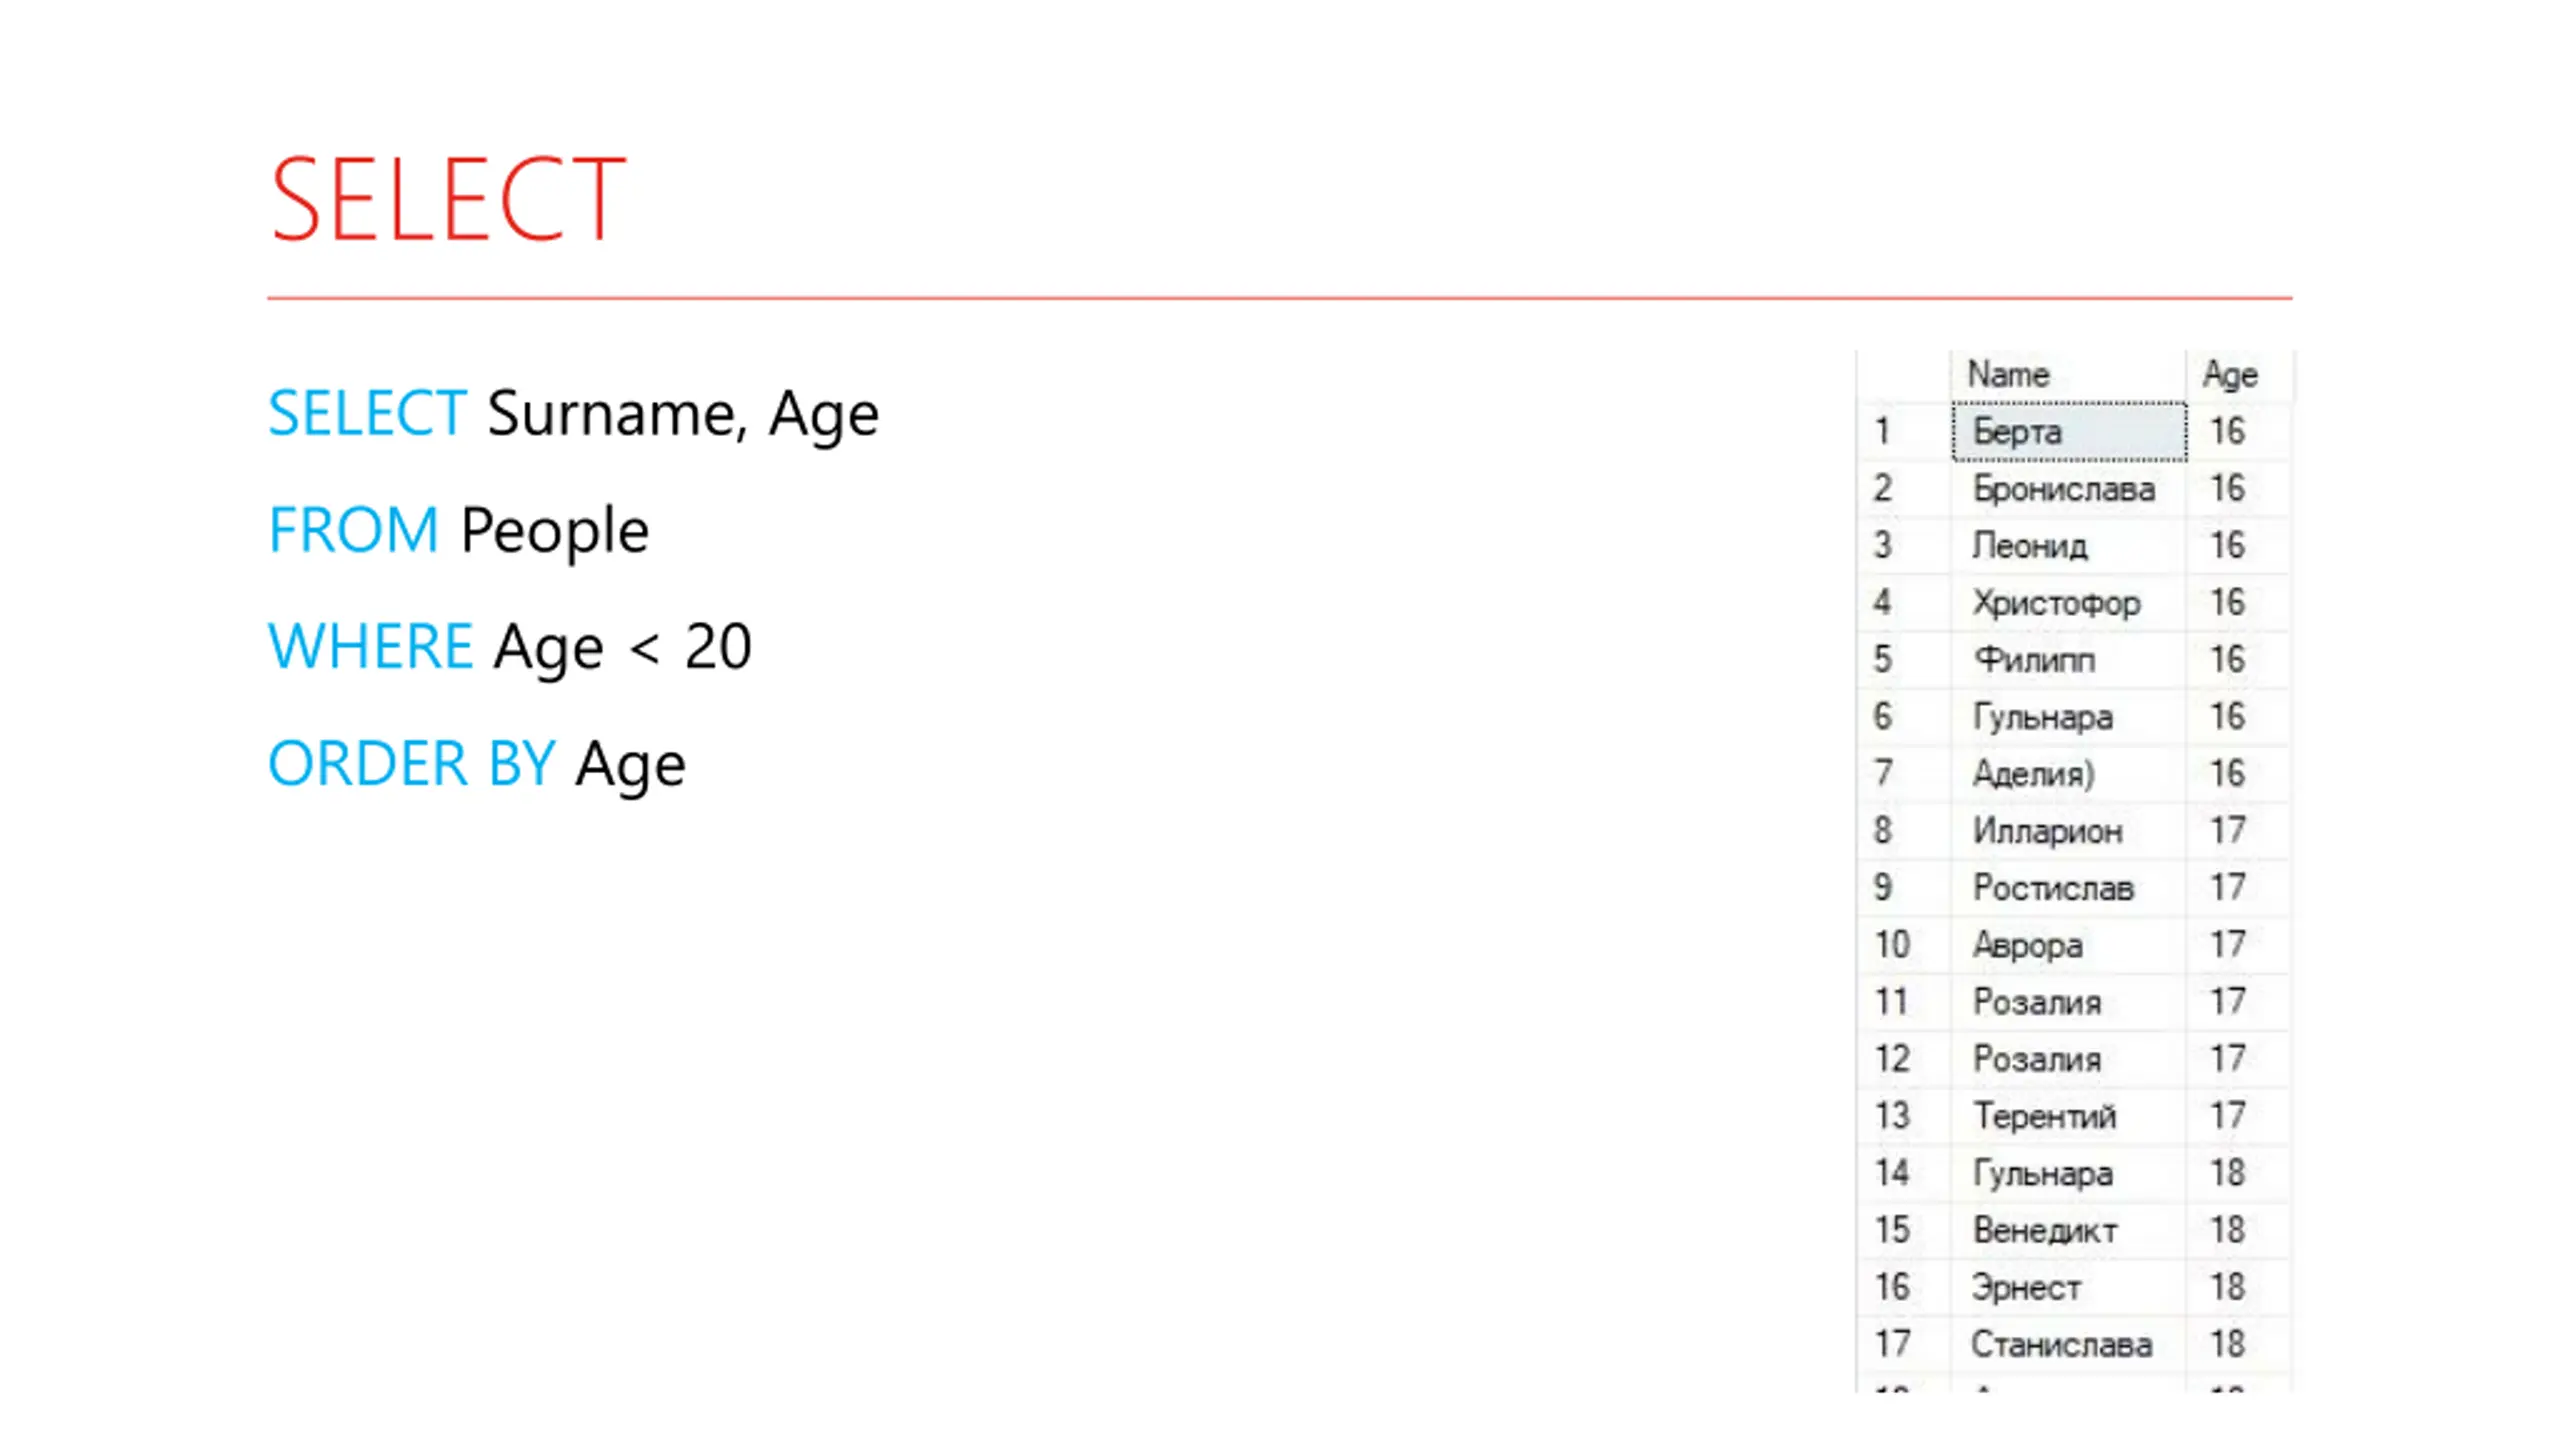The width and height of the screenshot is (2560, 1440).
Task: Click the Бронислава name cell
Action: tap(2068, 489)
